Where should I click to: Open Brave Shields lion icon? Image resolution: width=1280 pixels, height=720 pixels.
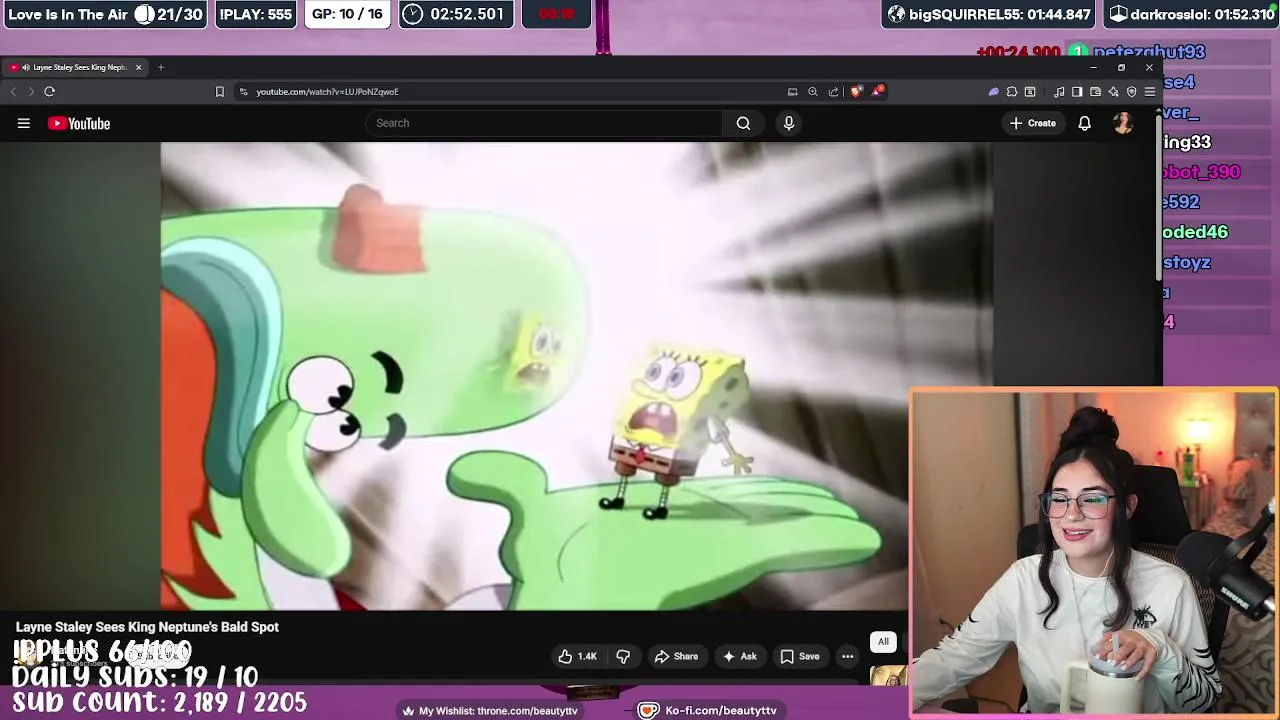tap(856, 91)
